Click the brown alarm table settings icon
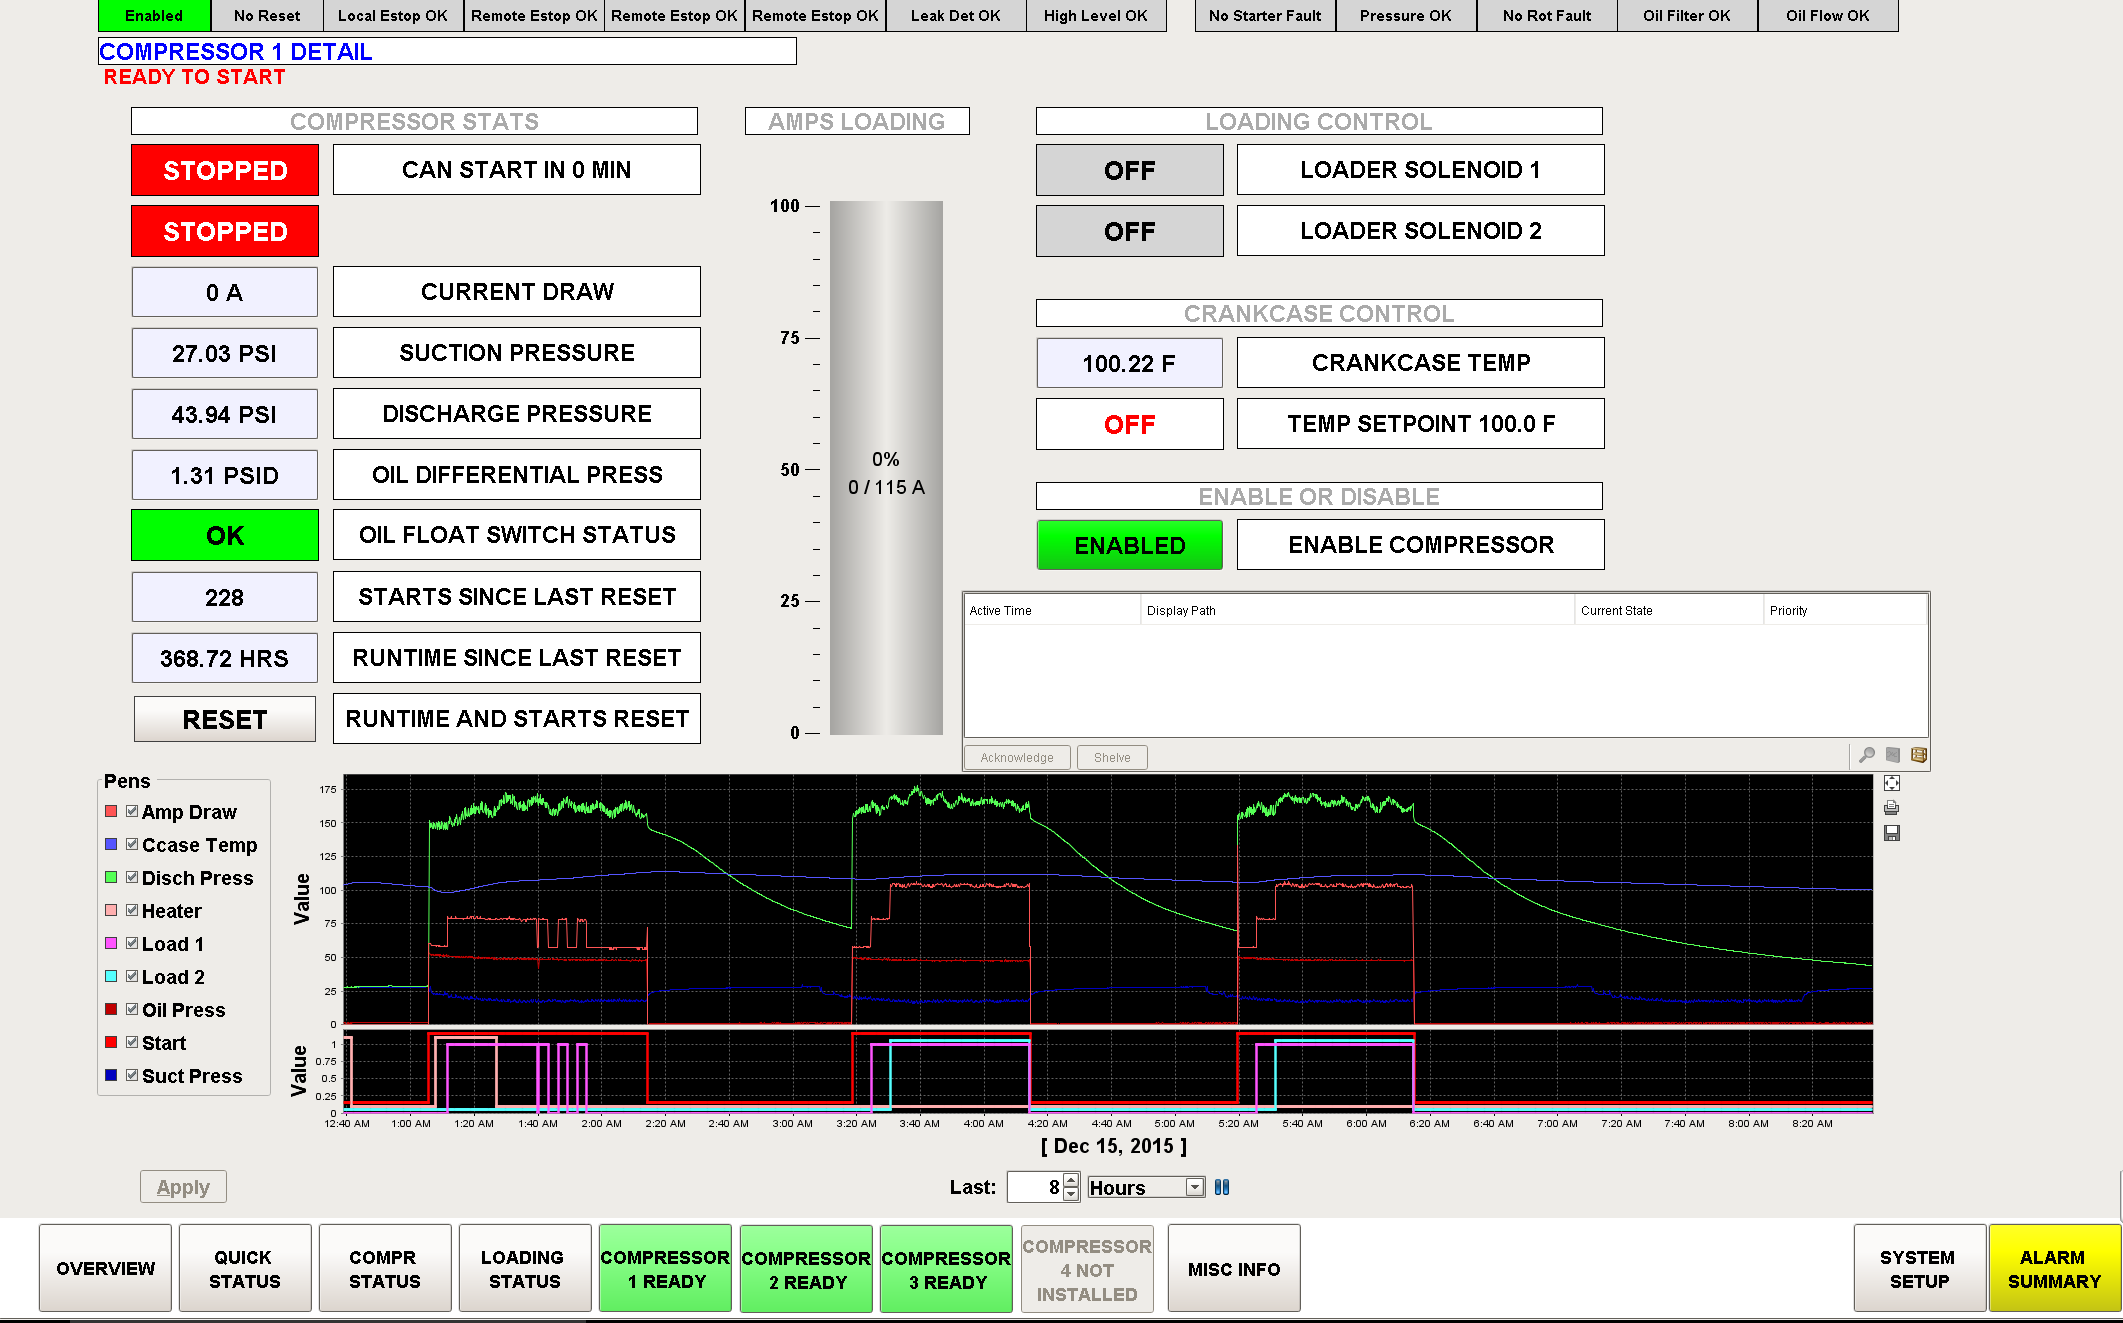The height and width of the screenshot is (1323, 2123). tap(1918, 755)
